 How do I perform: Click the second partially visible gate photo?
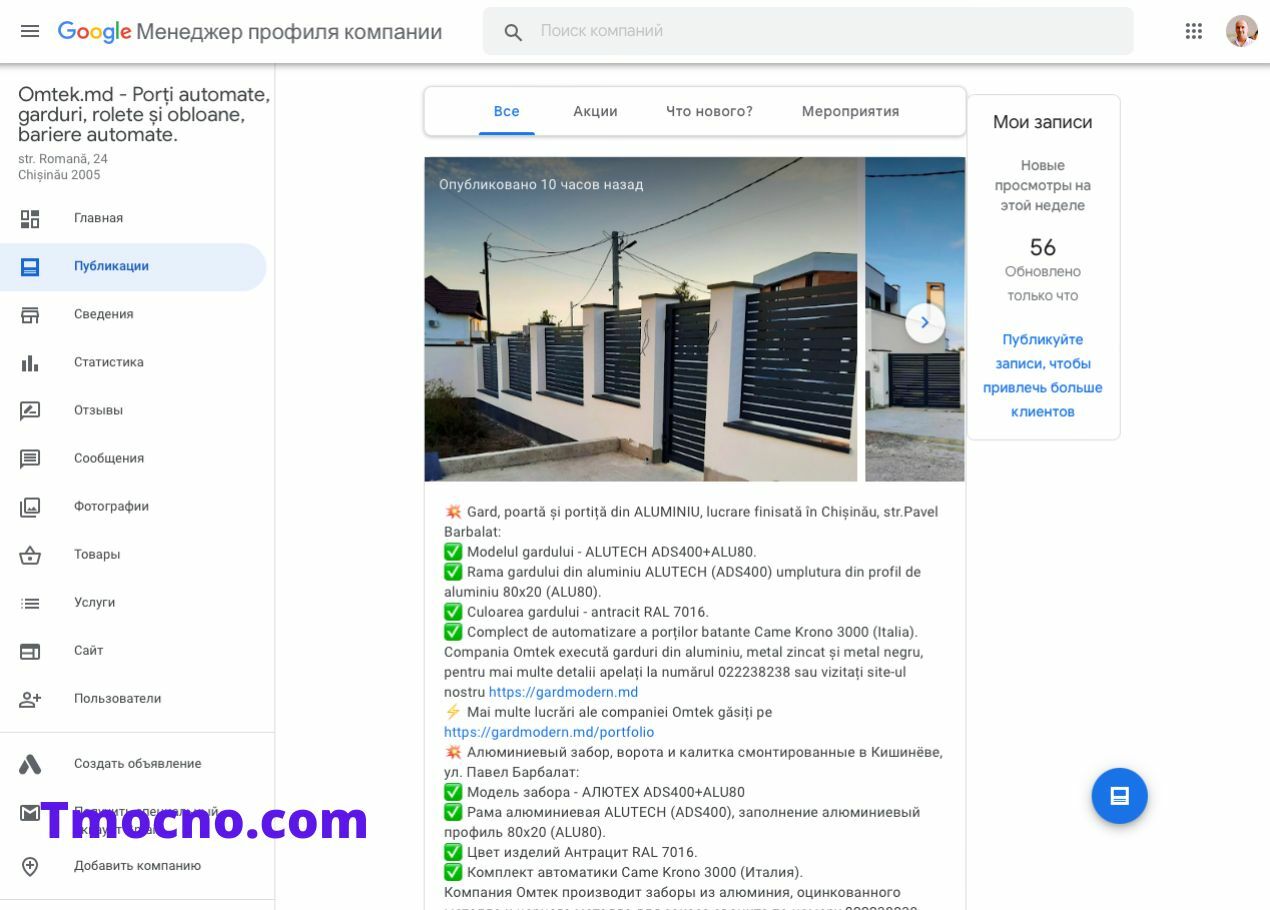pyautogui.click(x=915, y=319)
